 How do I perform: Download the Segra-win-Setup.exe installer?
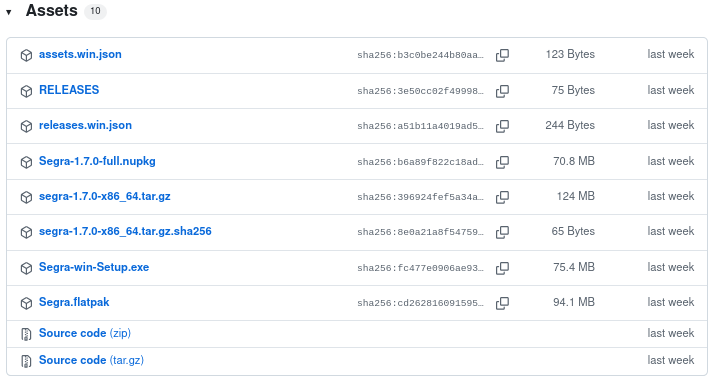click(x=94, y=267)
